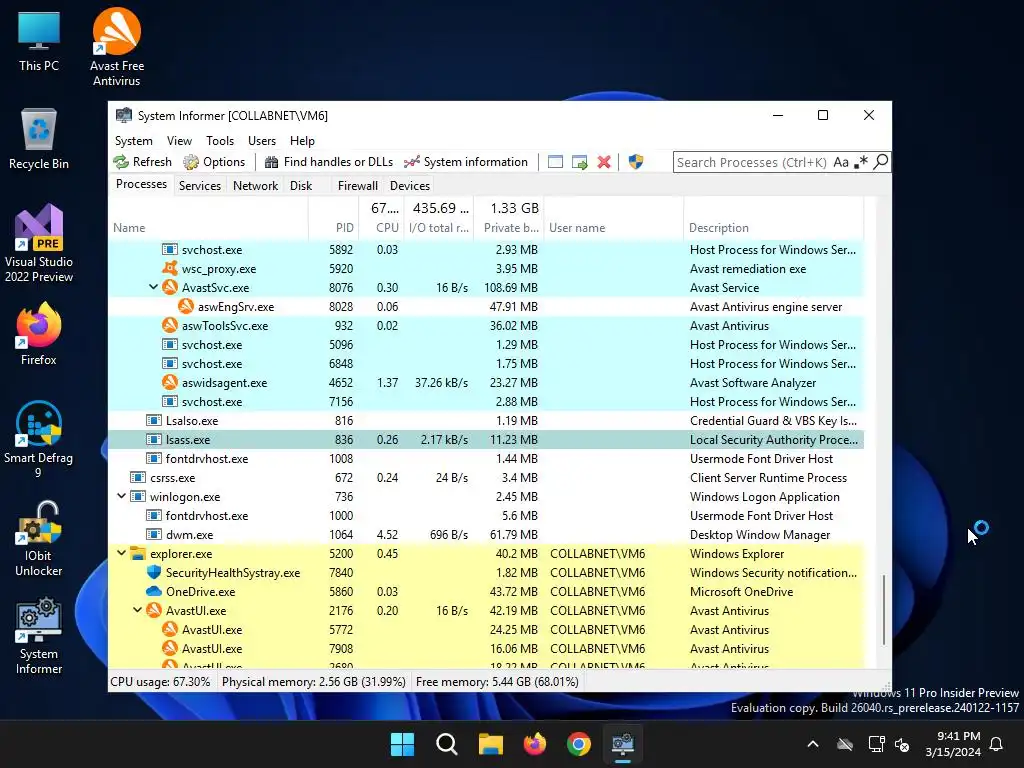Click the Refresh toolbar button
This screenshot has width=1024, height=768.
point(142,162)
